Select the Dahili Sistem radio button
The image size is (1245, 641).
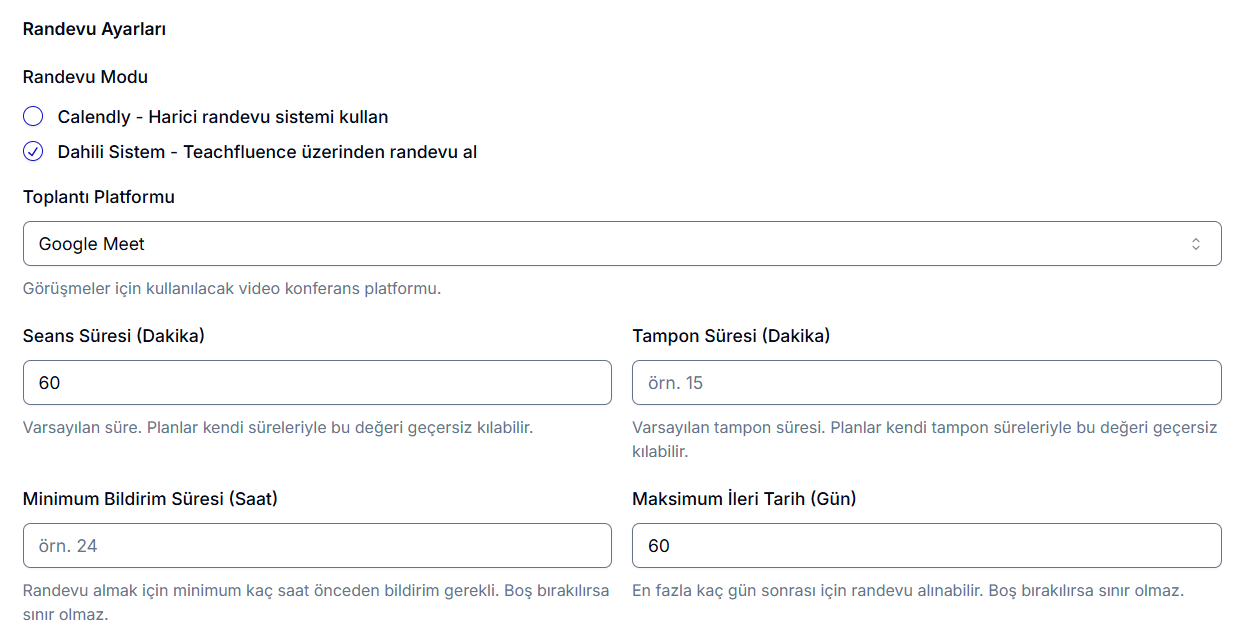point(33,152)
